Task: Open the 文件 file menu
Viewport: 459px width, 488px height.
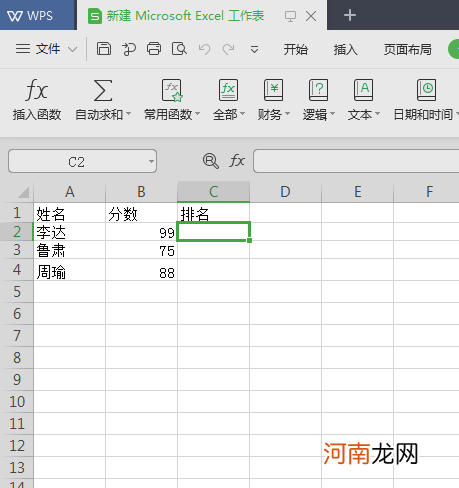Action: pyautogui.click(x=46, y=49)
